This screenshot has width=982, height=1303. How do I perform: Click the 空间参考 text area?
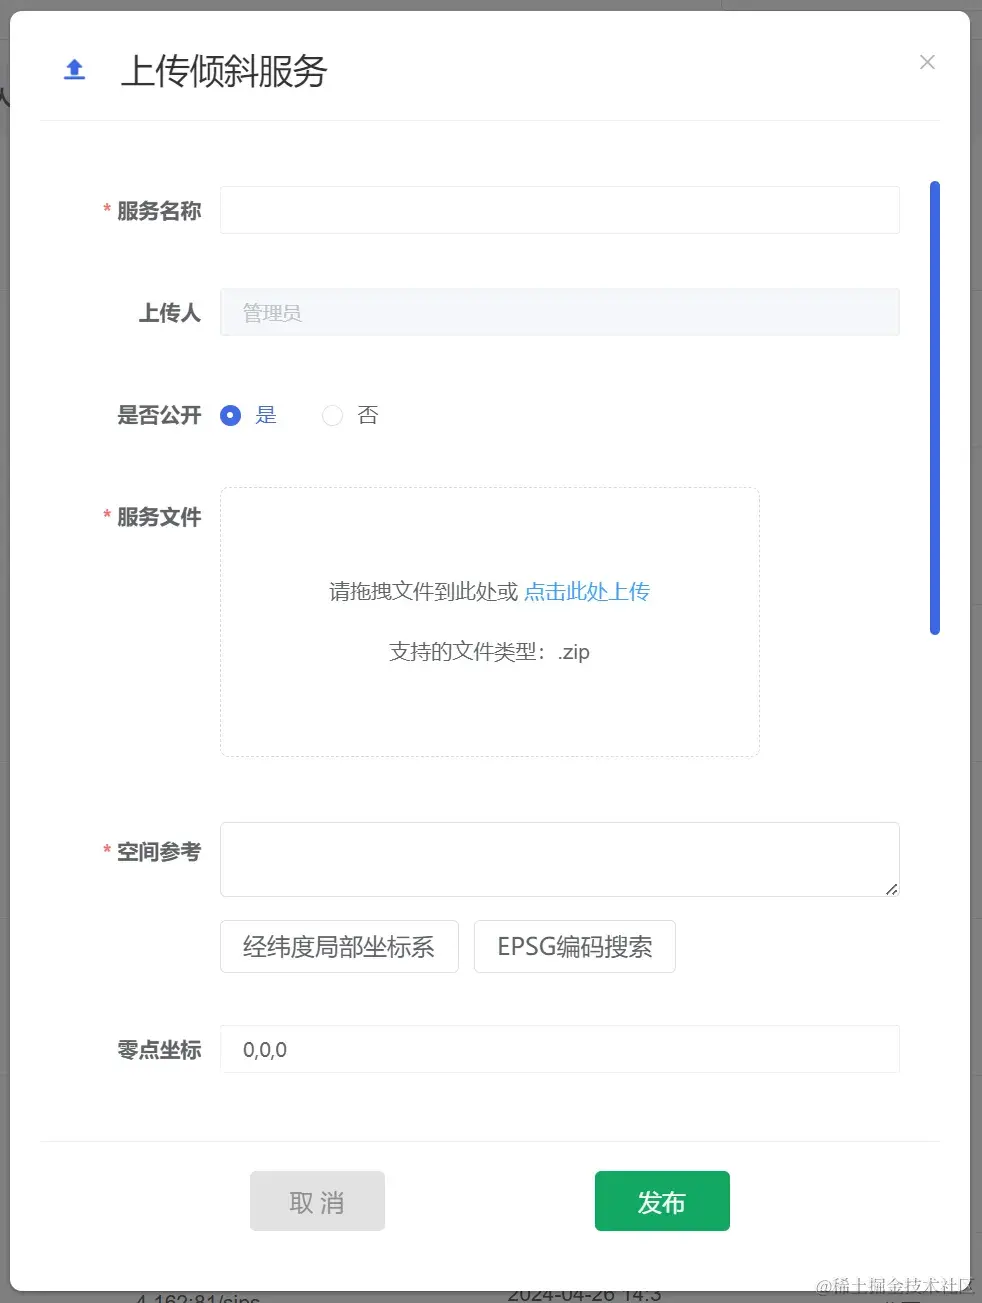[559, 859]
